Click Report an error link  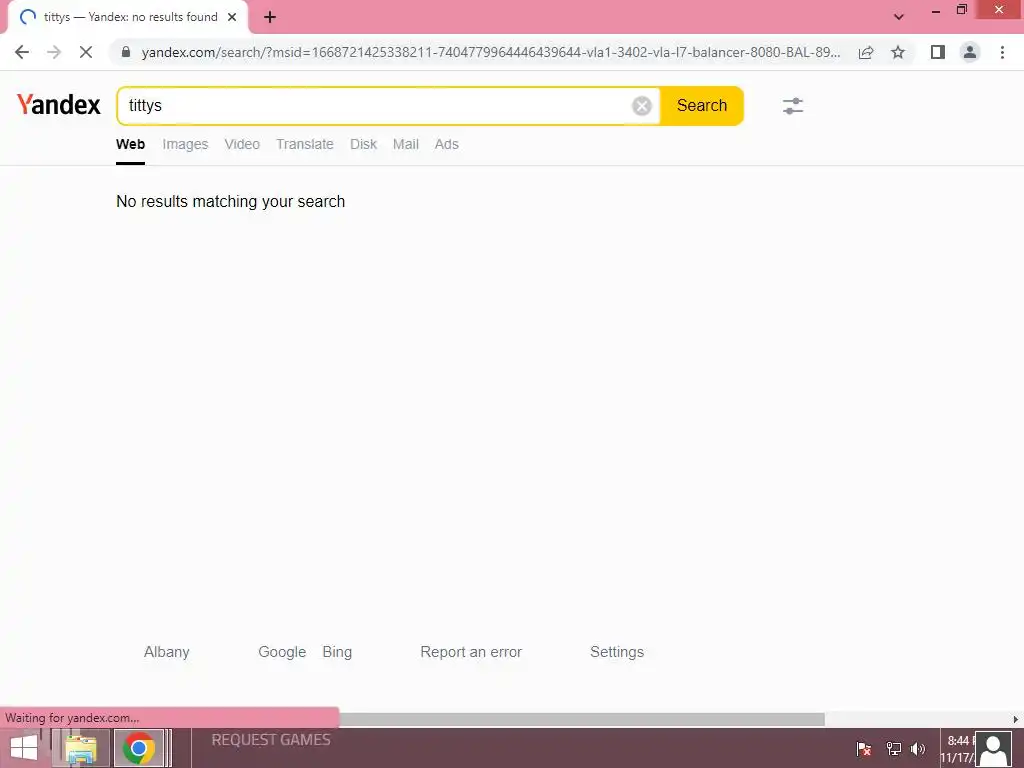(471, 652)
